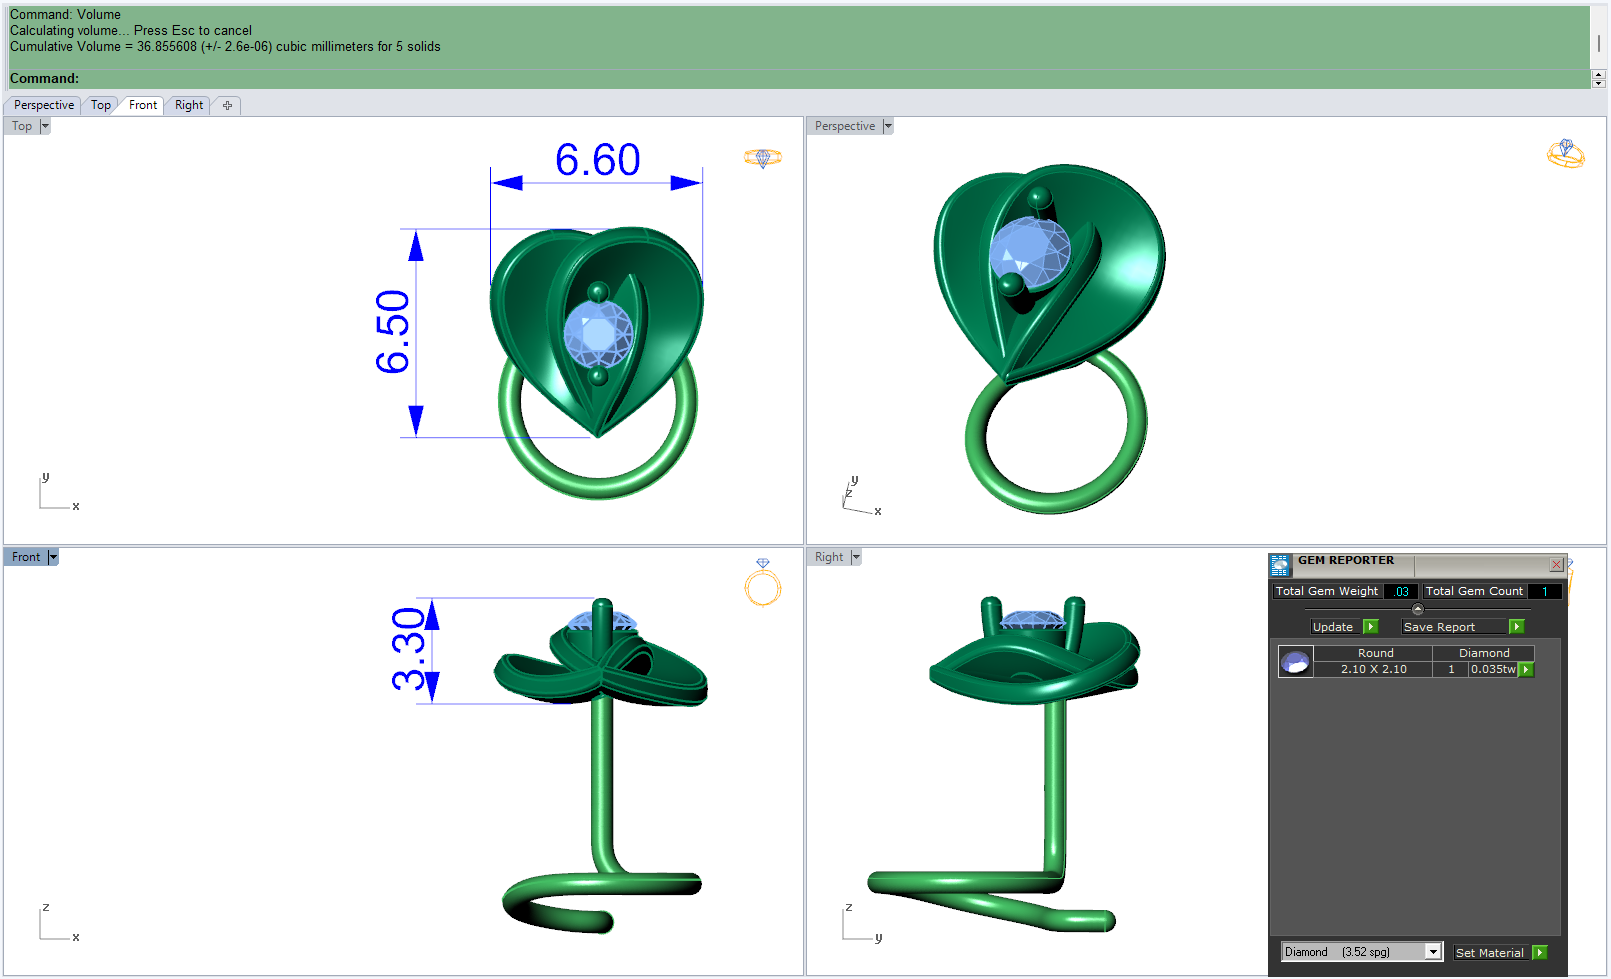
Task: Select the round diamond gem thumbnail
Action: (x=1295, y=662)
